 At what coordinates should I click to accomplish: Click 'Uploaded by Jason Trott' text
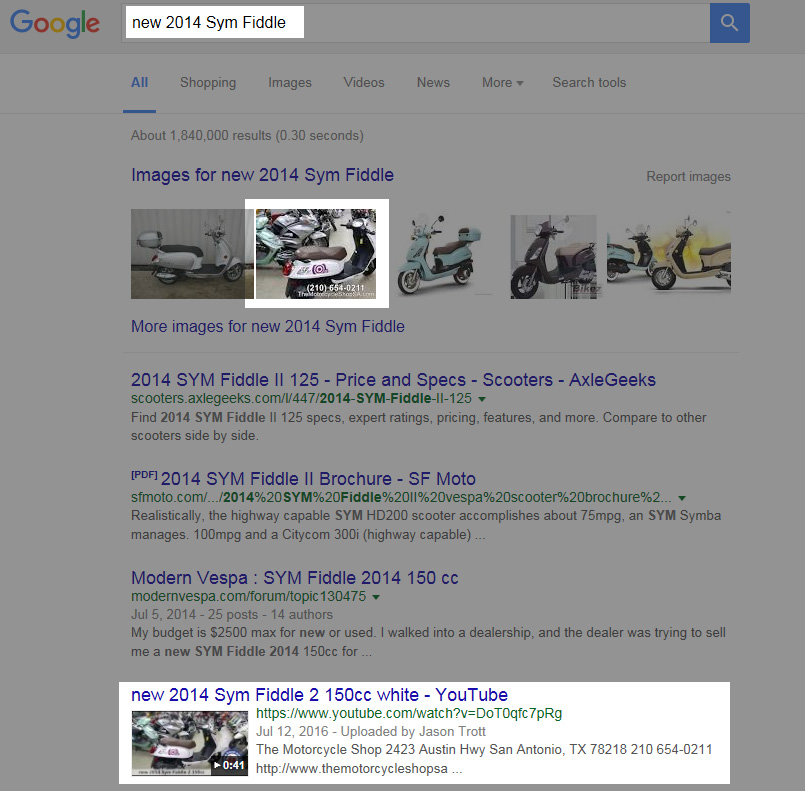click(413, 731)
